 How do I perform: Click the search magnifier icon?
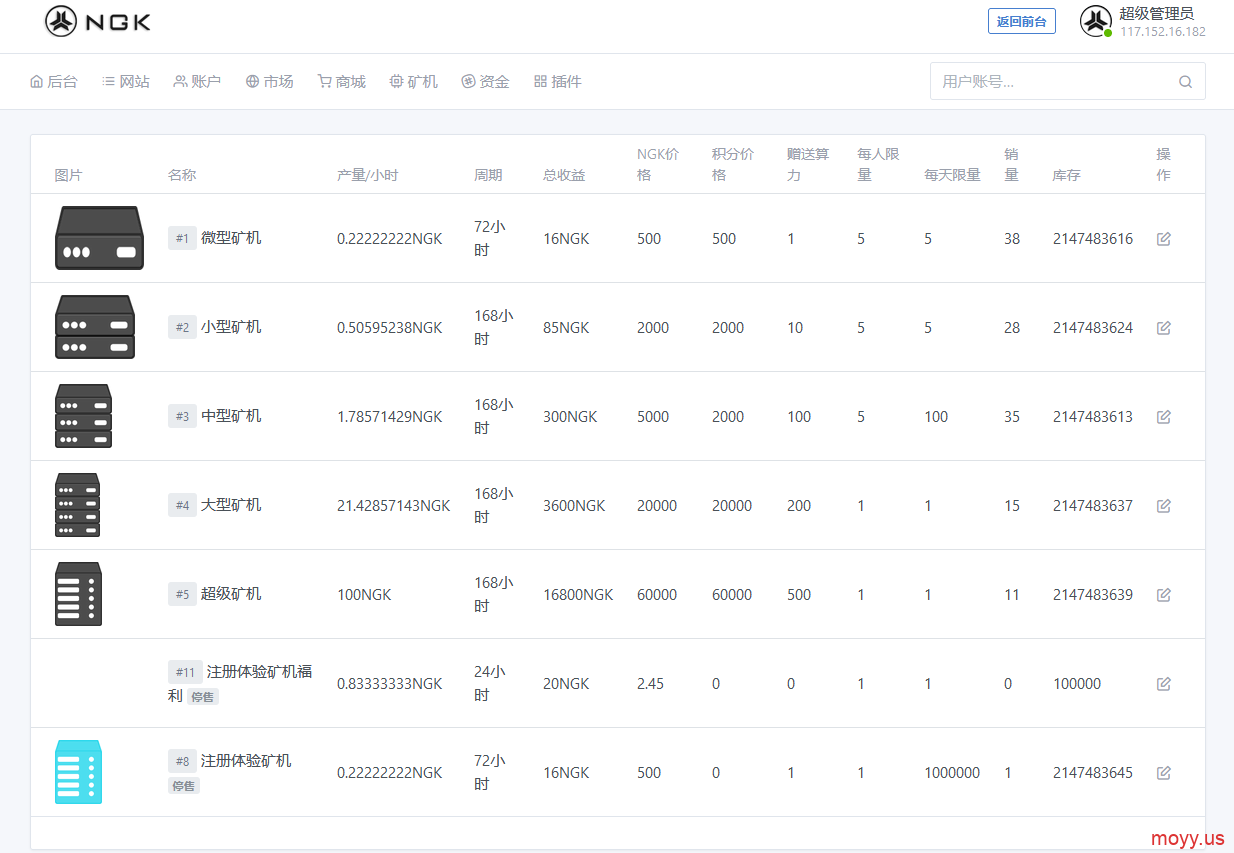1185,82
